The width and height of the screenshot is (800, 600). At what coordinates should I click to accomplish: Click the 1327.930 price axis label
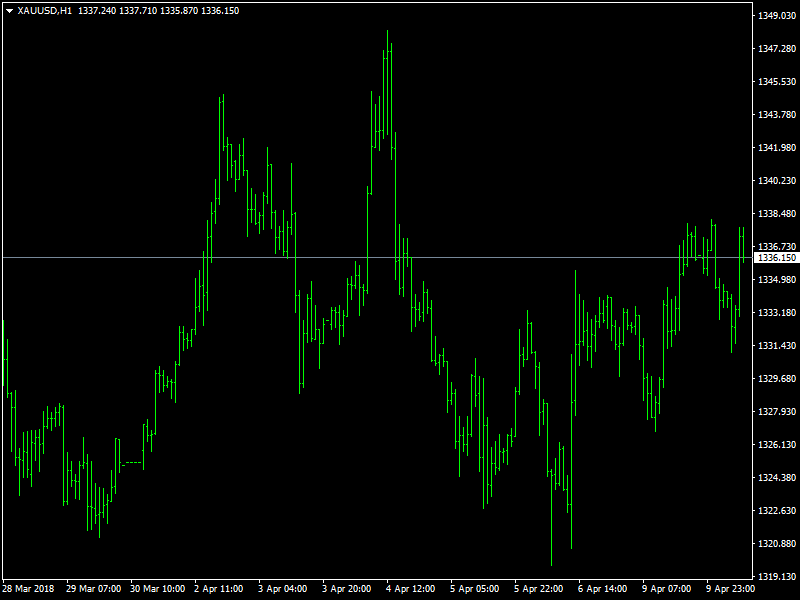[777, 412]
